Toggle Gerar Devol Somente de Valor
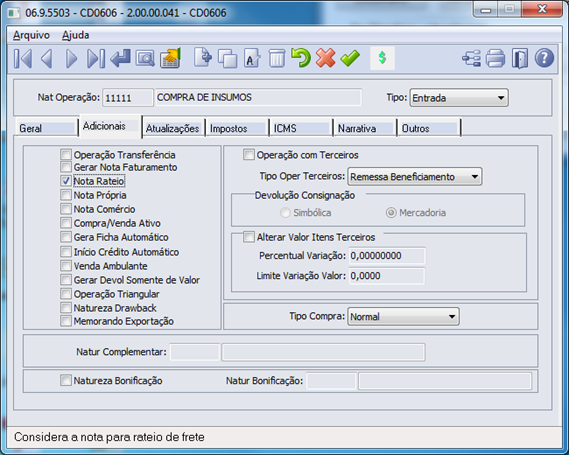The width and height of the screenshot is (569, 455). click(x=66, y=280)
